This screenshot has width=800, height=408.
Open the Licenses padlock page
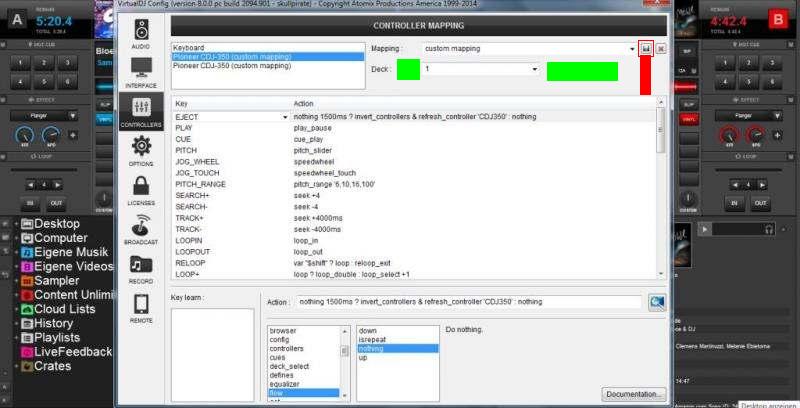[x=141, y=190]
